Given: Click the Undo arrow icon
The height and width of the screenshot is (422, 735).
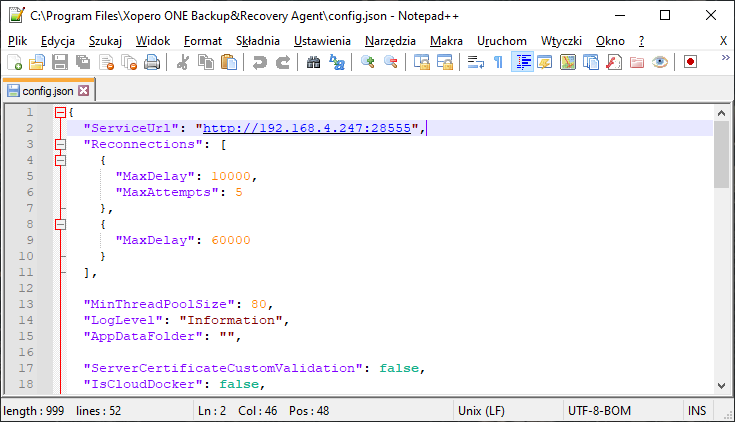Looking at the screenshot, I should (x=260, y=62).
